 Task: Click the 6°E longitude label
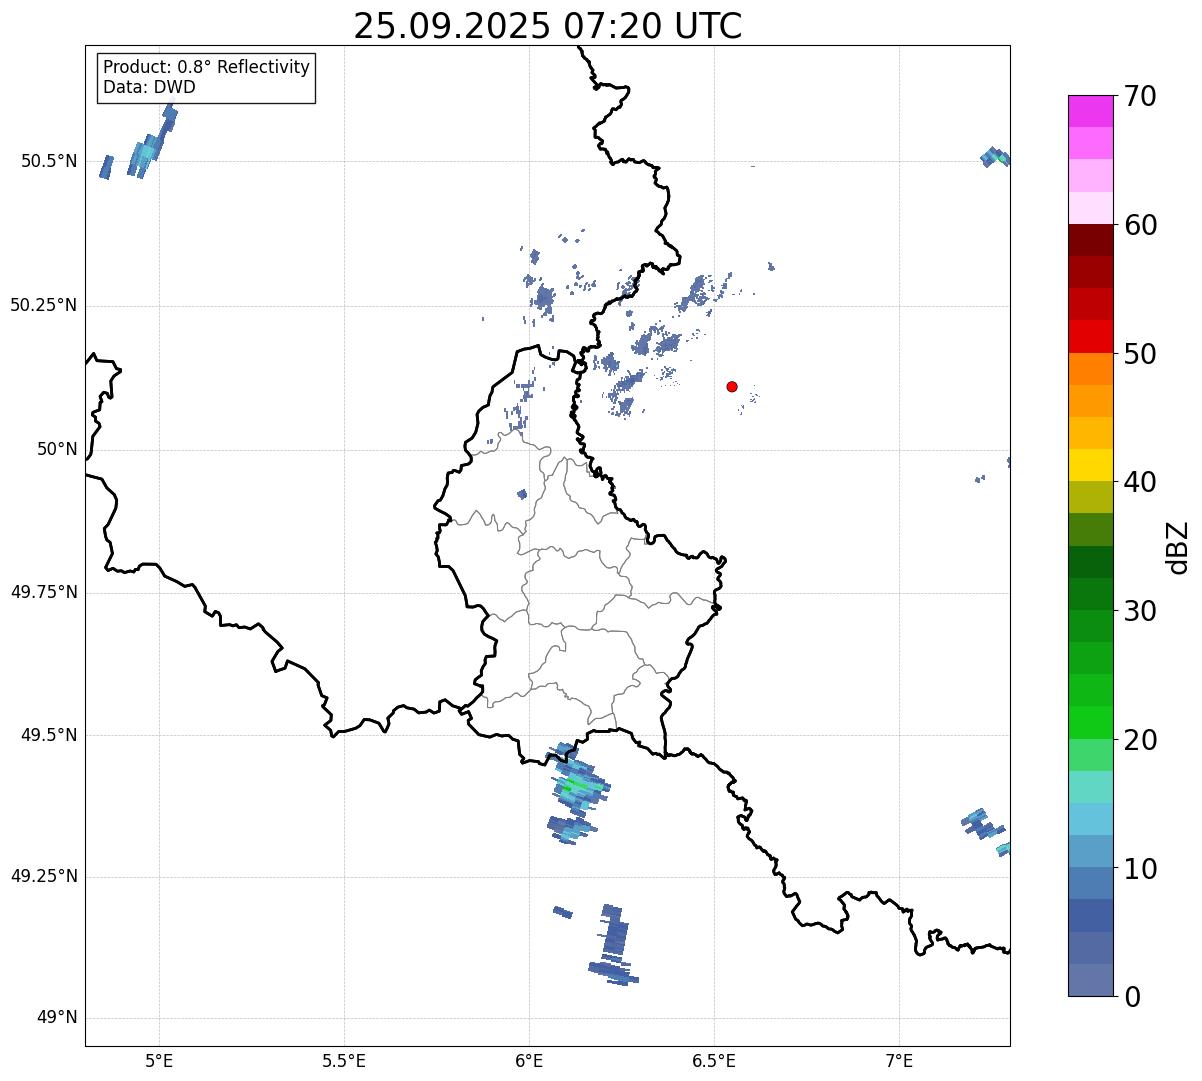(529, 1061)
